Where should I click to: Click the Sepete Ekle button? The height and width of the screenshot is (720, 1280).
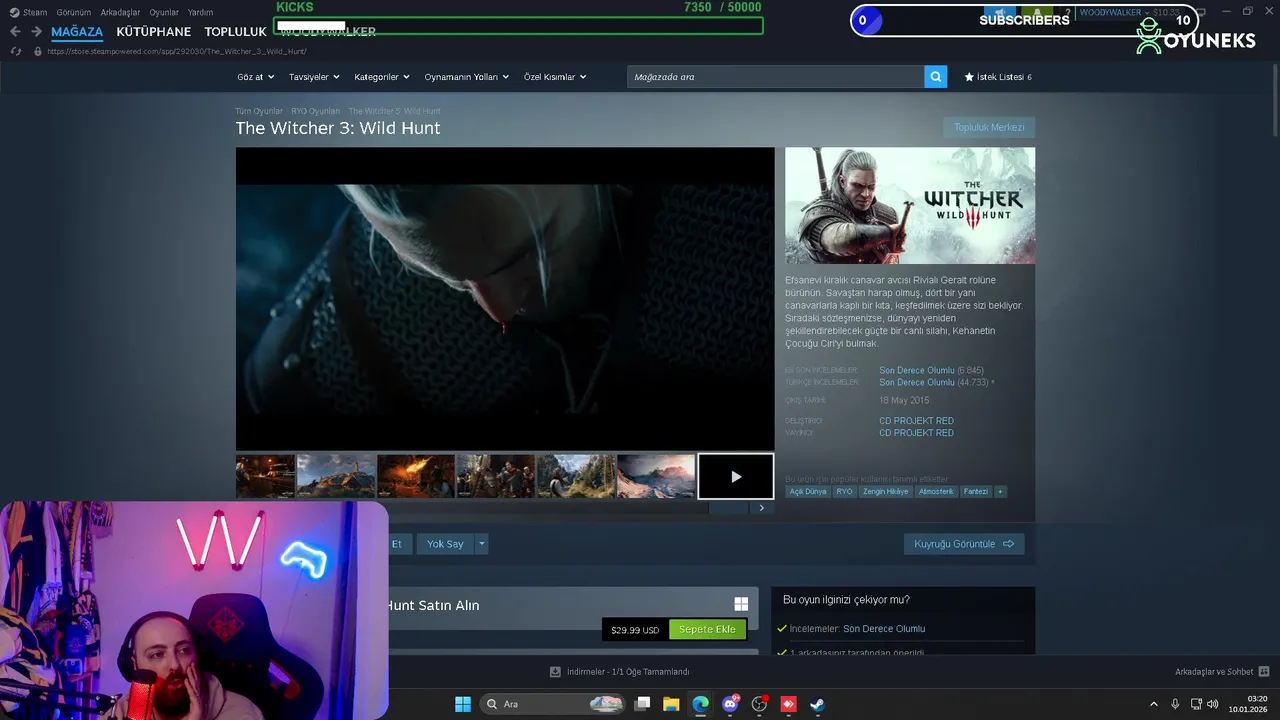click(x=707, y=629)
